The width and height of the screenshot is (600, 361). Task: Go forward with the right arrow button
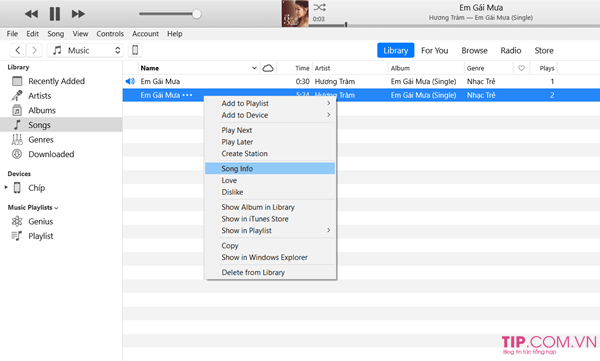point(34,50)
